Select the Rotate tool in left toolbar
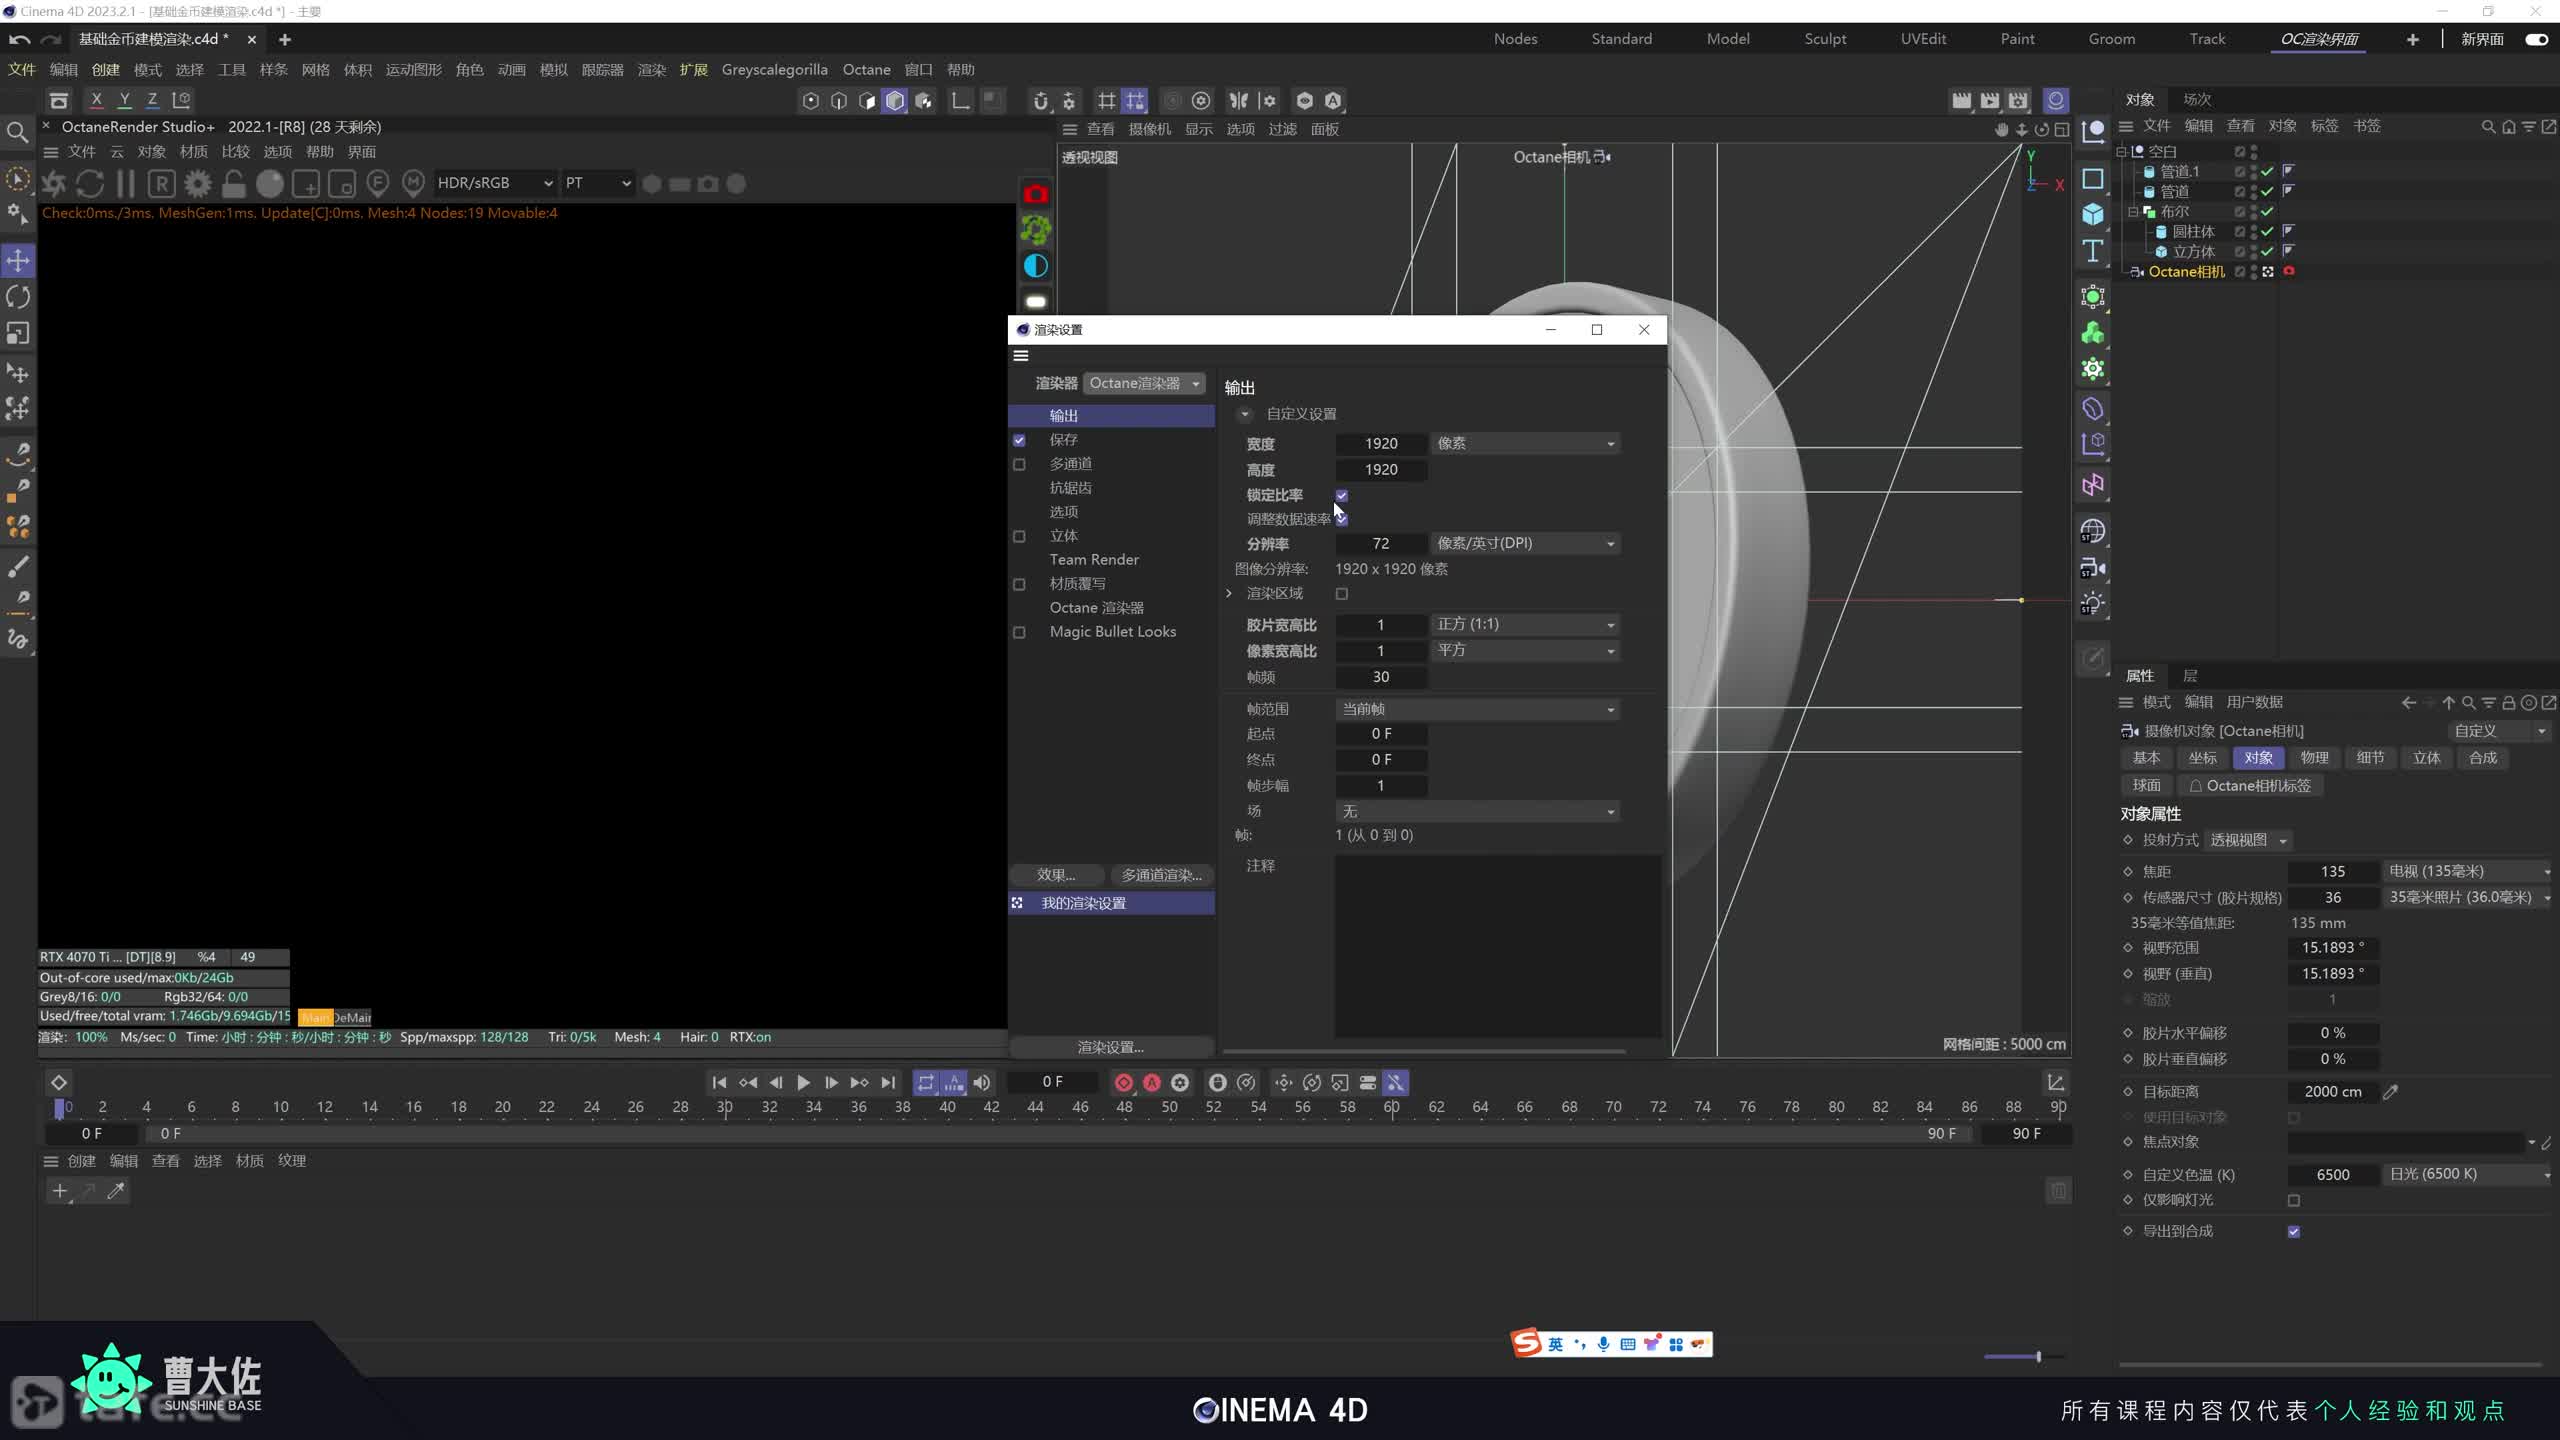This screenshot has width=2560, height=1440. [18, 297]
